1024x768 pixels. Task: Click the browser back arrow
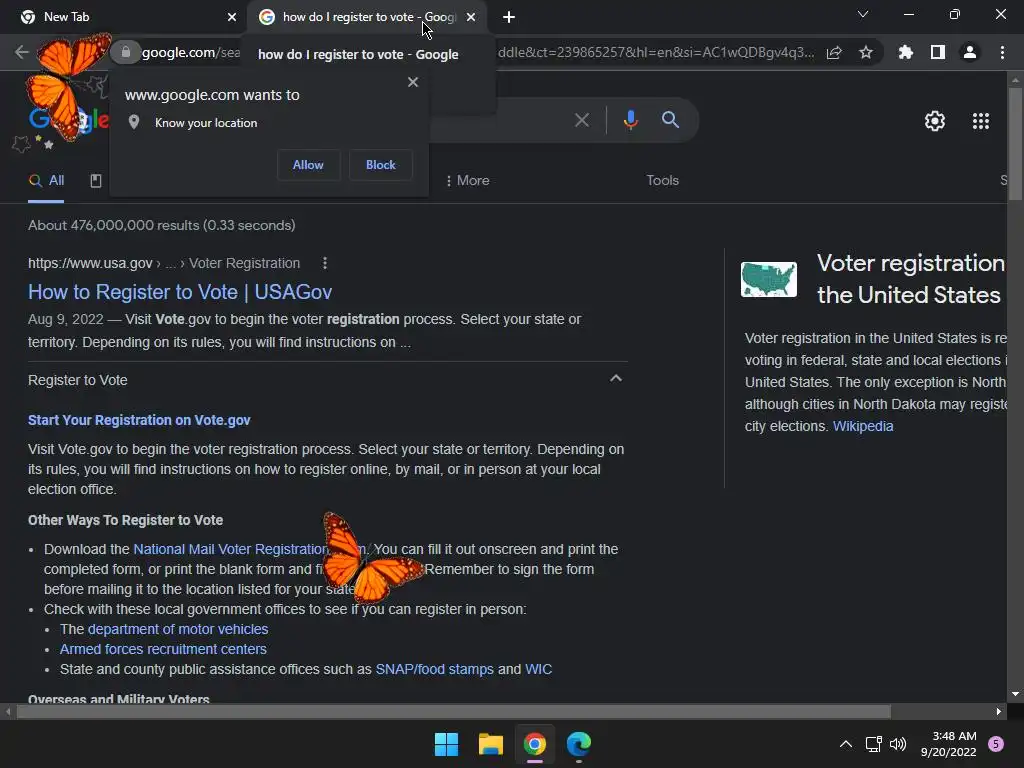22,52
